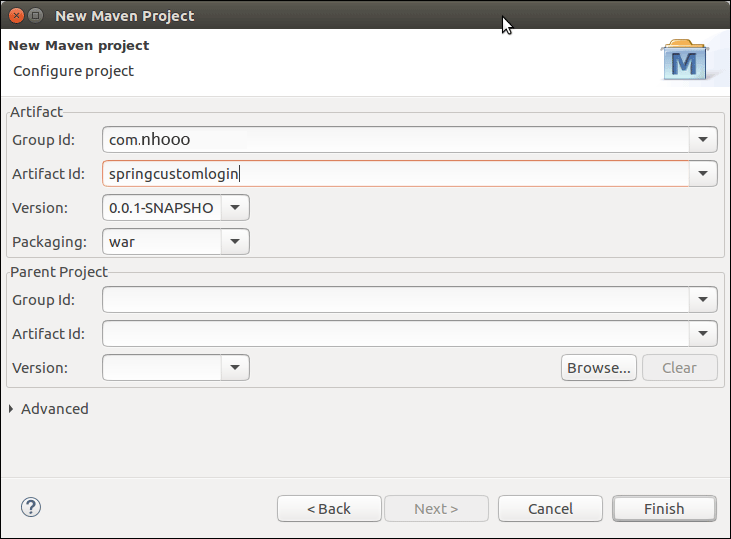The image size is (731, 539).
Task: Go back with the Back button
Action: pyautogui.click(x=329, y=508)
